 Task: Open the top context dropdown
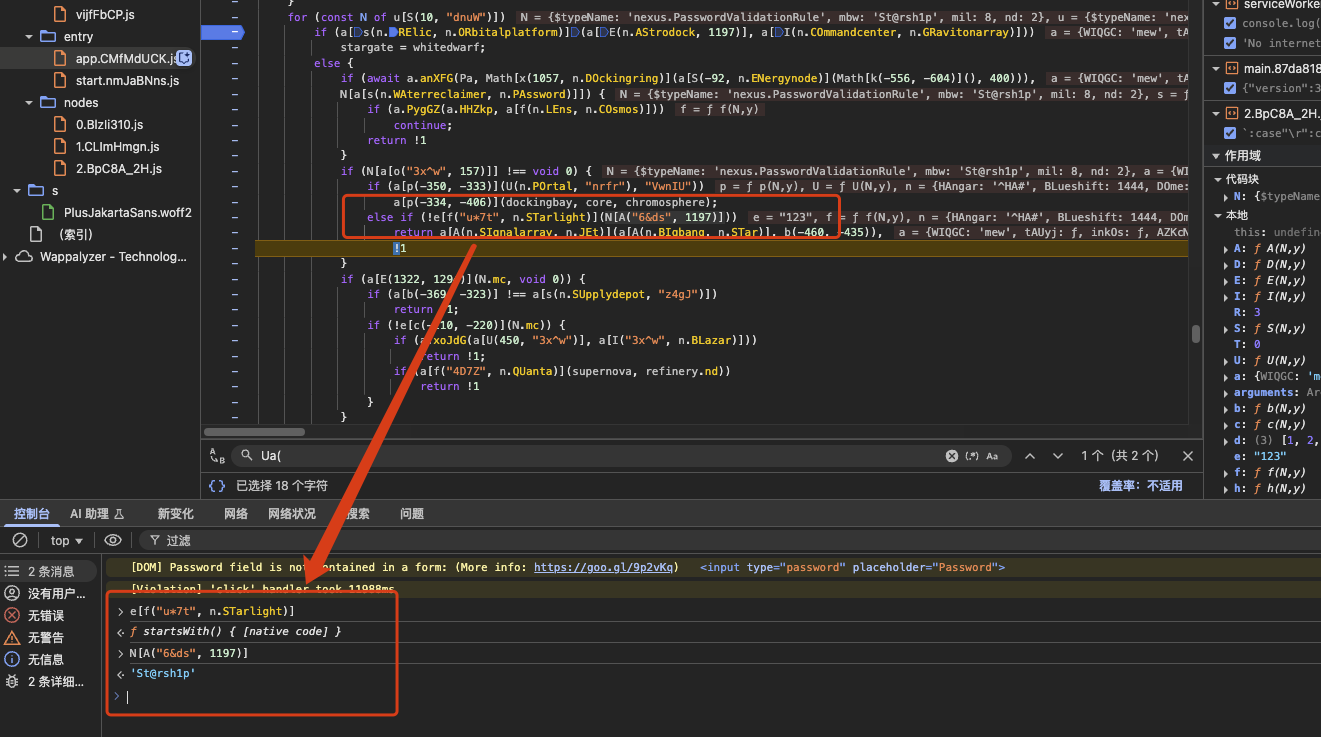coord(66,540)
